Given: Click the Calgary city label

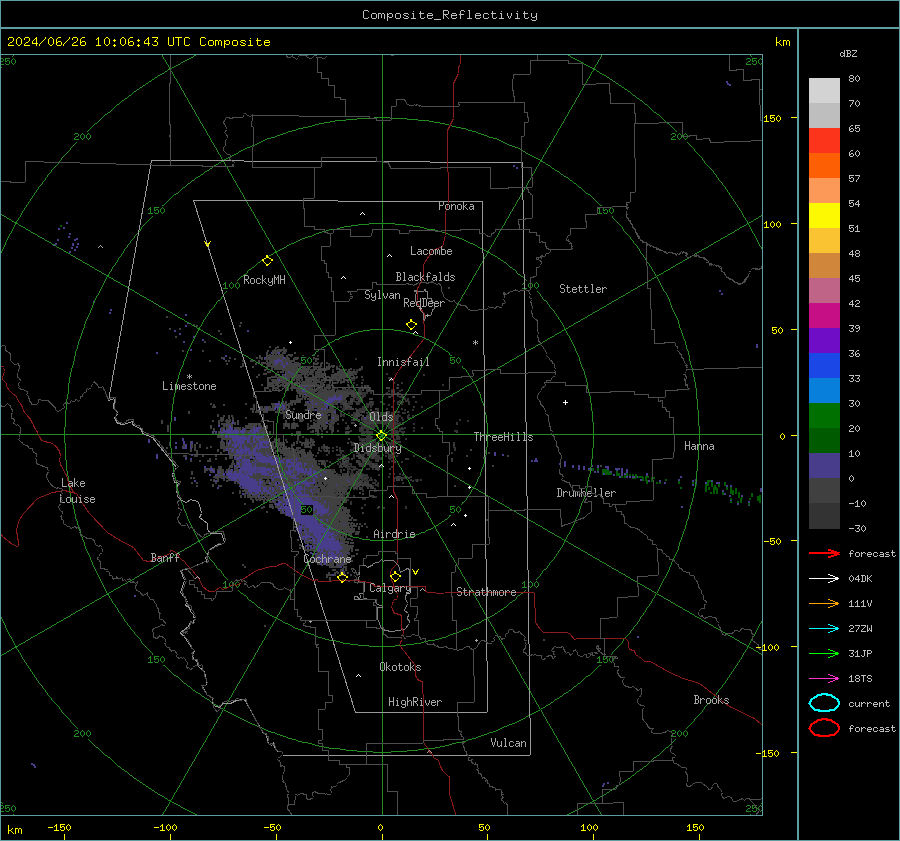Looking at the screenshot, I should click(390, 588).
